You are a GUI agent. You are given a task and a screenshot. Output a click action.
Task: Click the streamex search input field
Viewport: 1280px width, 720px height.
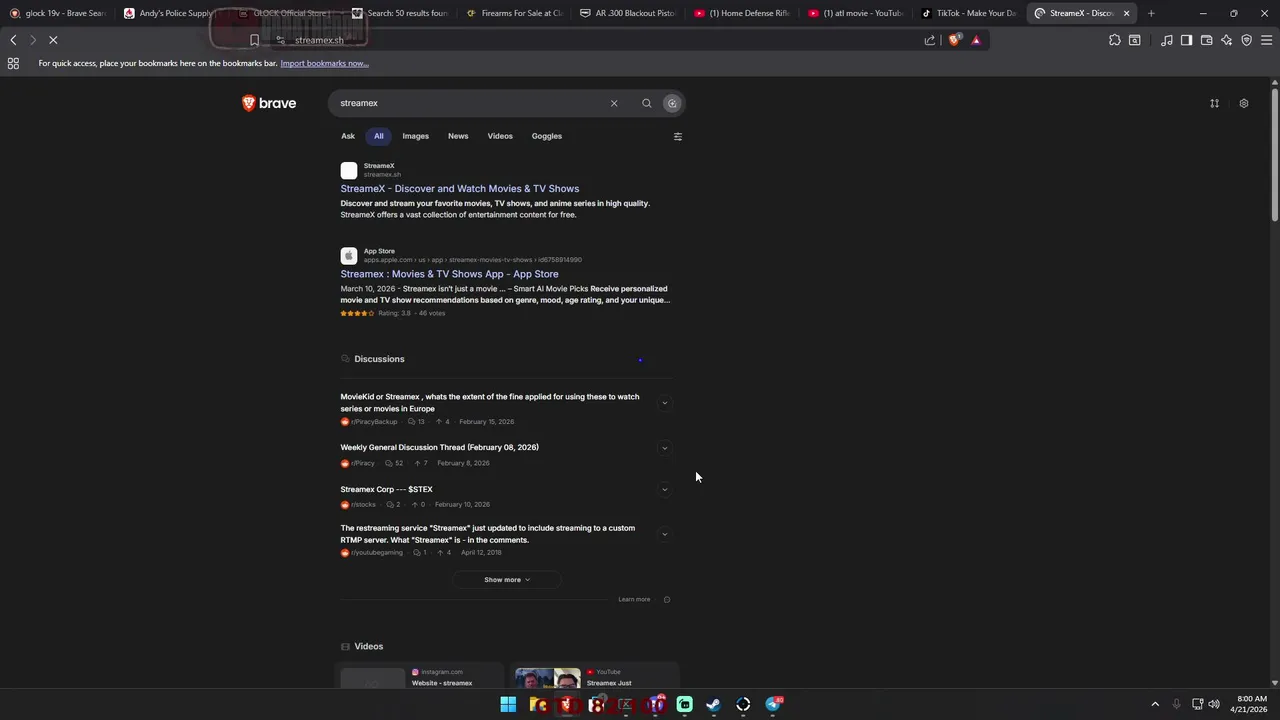click(x=470, y=103)
